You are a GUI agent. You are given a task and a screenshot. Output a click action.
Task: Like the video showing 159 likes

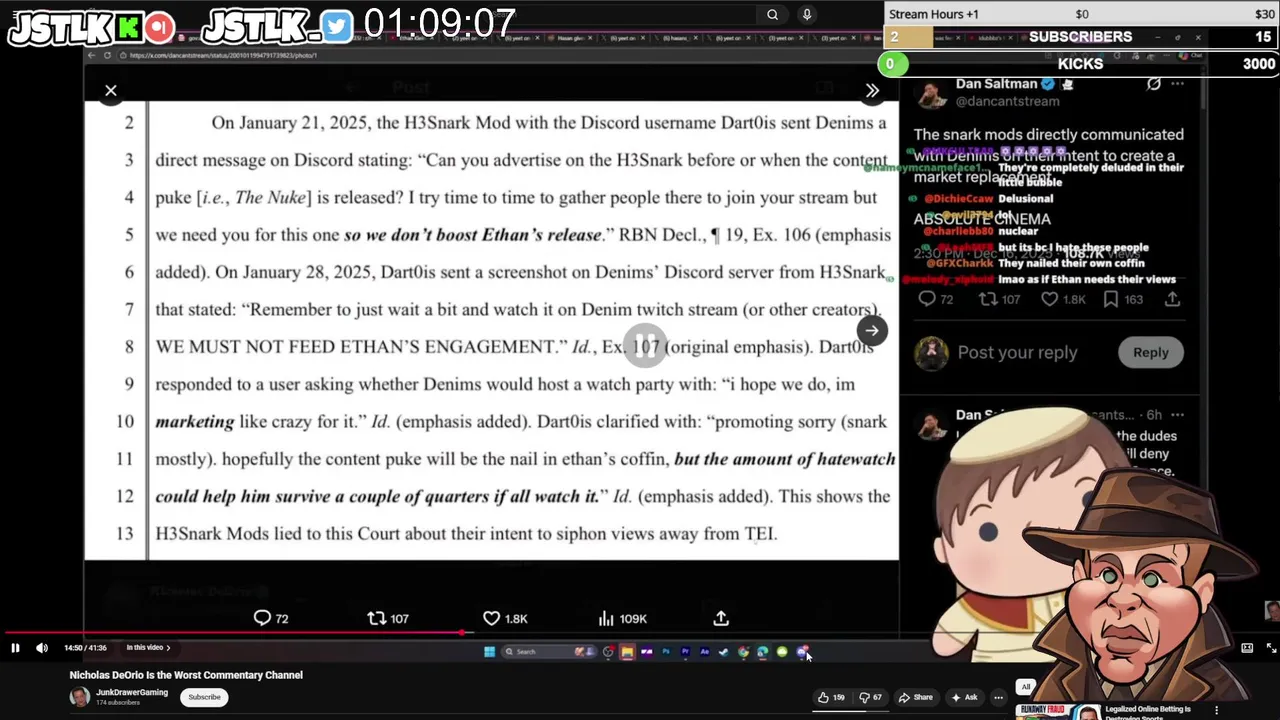[x=831, y=697]
